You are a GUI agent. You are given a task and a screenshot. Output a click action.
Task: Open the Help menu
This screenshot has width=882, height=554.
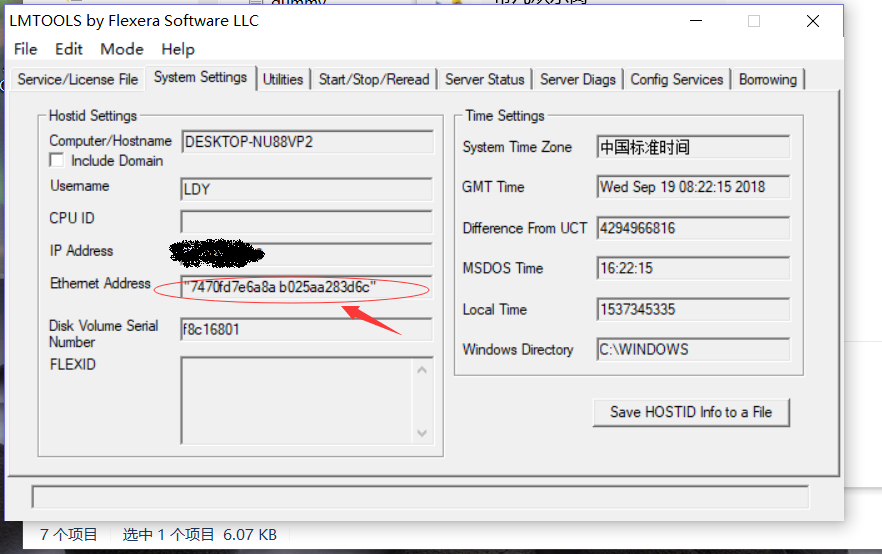click(178, 49)
